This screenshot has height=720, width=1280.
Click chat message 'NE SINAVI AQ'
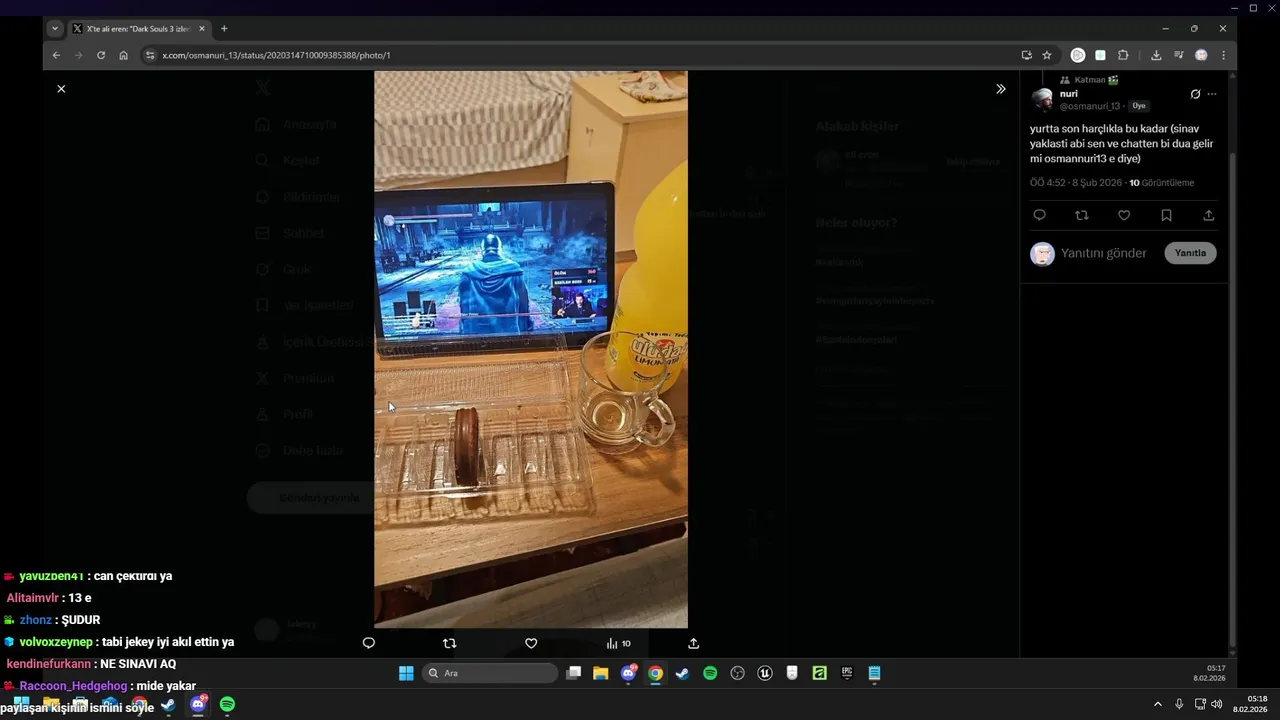(138, 664)
